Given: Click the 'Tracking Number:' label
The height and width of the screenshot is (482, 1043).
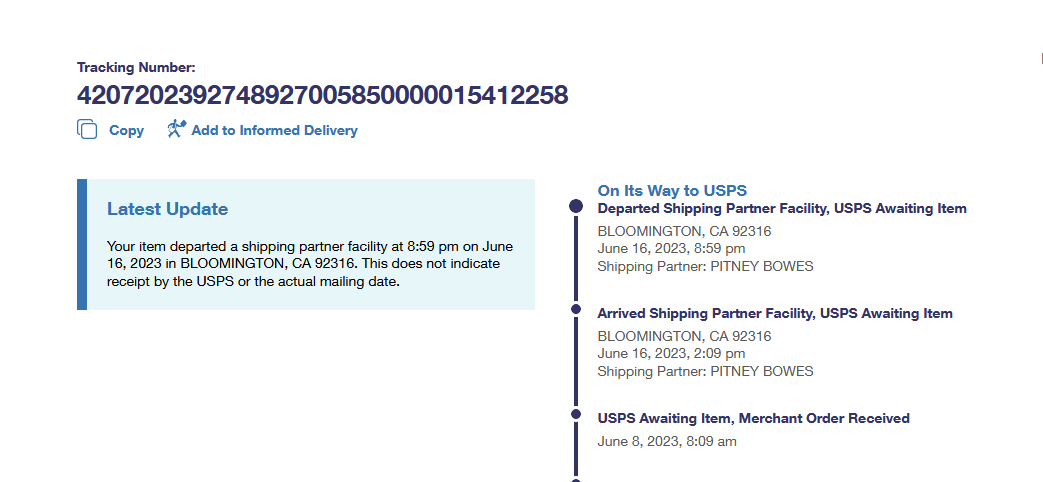Looking at the screenshot, I should 136,68.
